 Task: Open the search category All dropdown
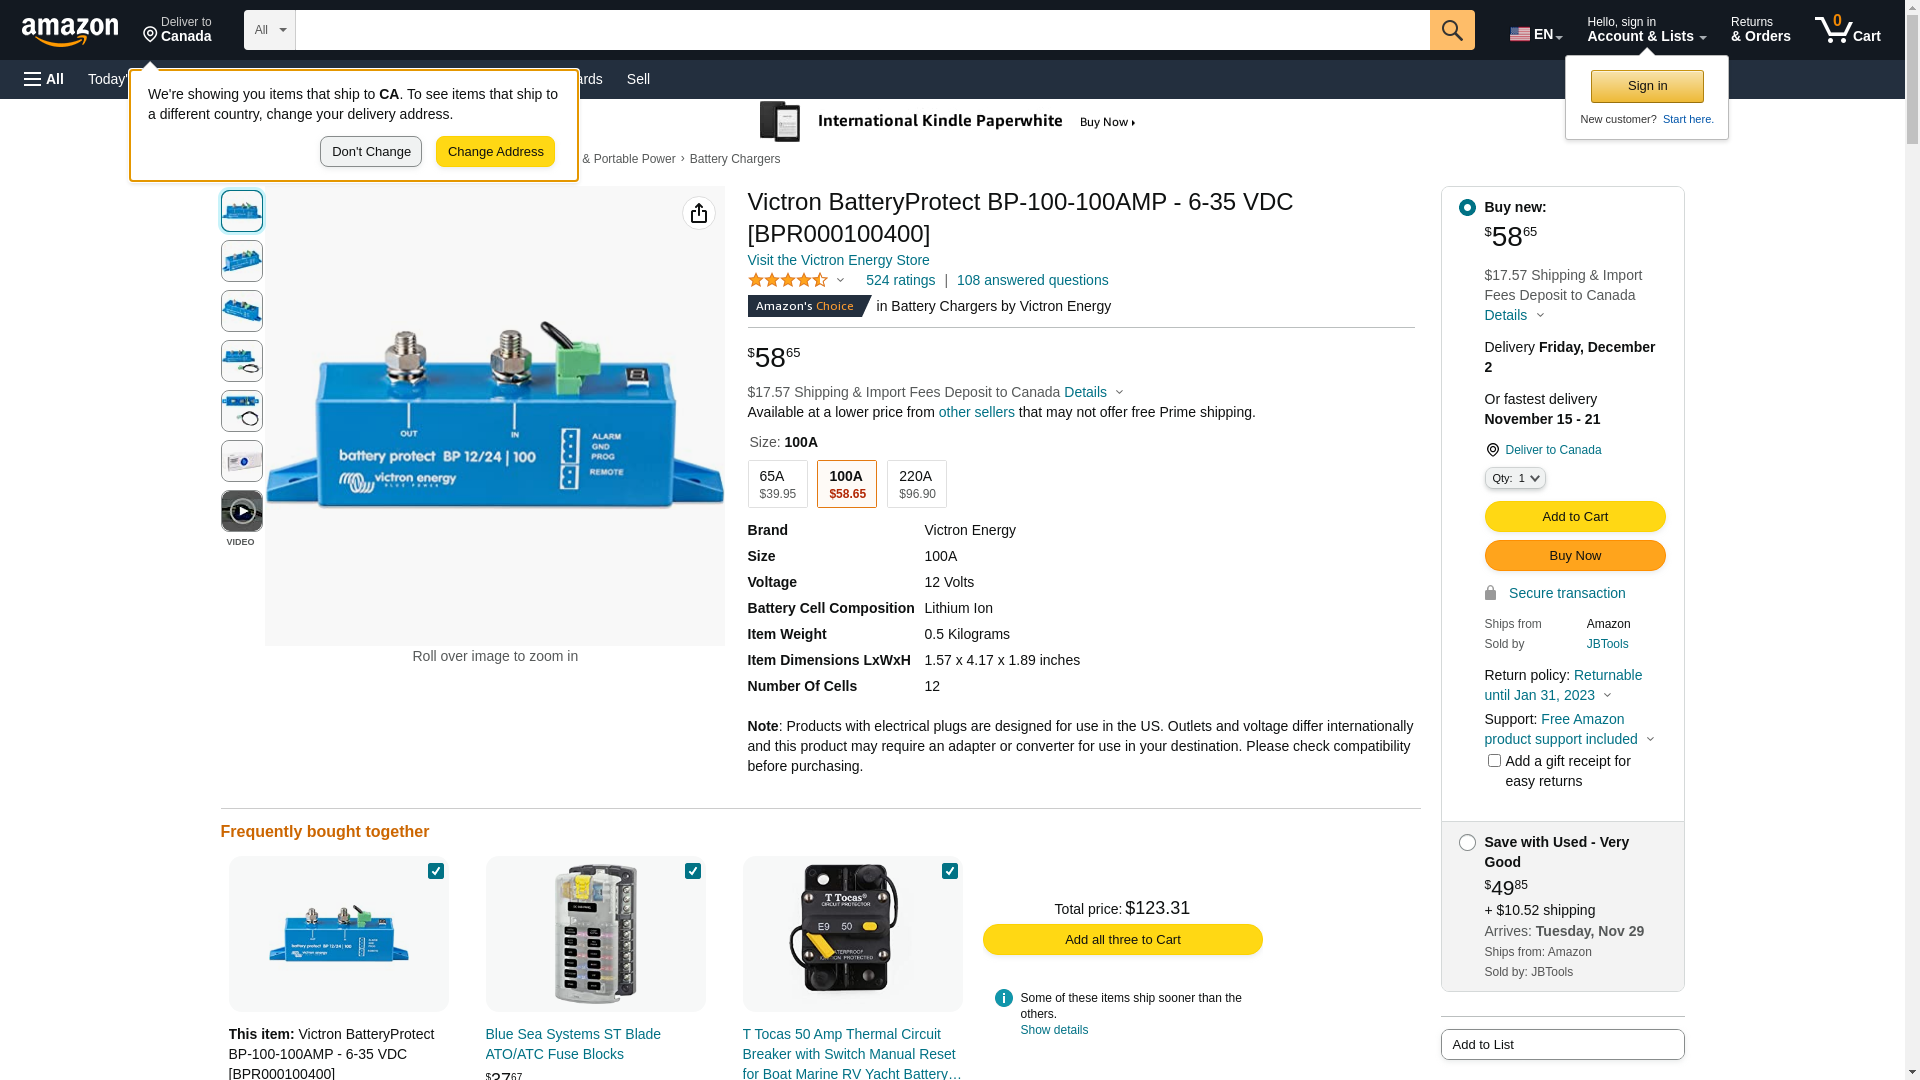tap(270, 30)
